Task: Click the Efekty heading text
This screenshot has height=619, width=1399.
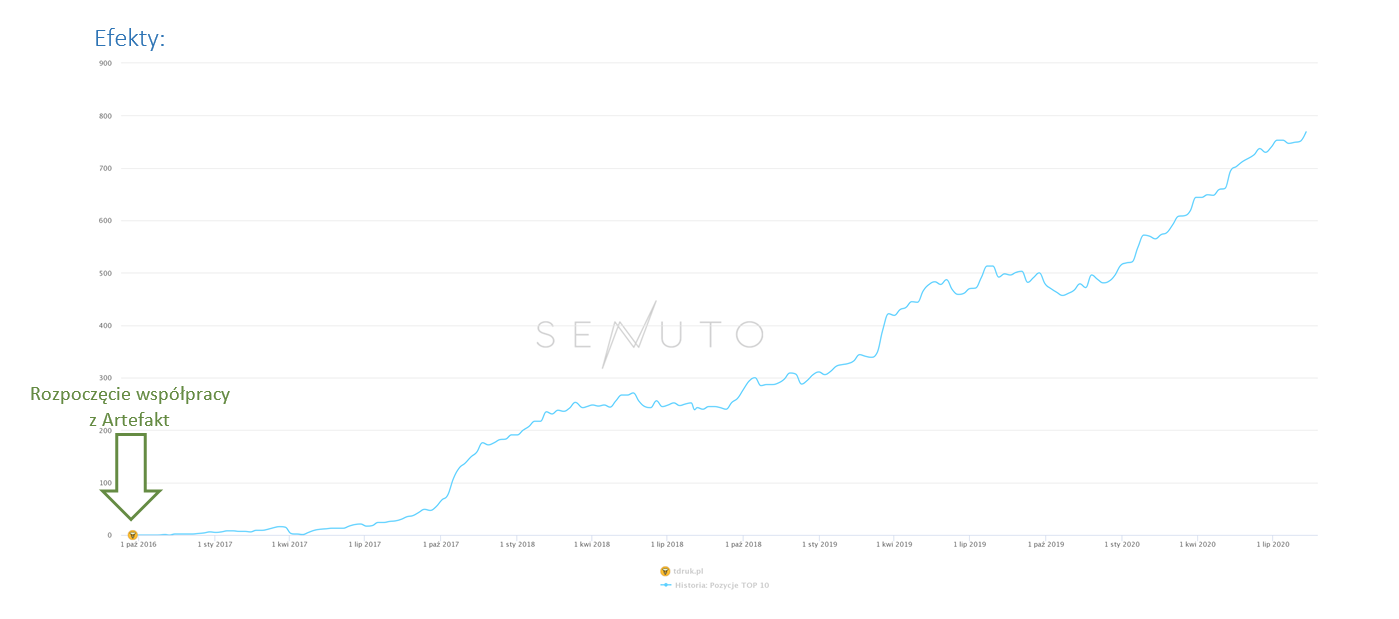Action: pos(129,38)
